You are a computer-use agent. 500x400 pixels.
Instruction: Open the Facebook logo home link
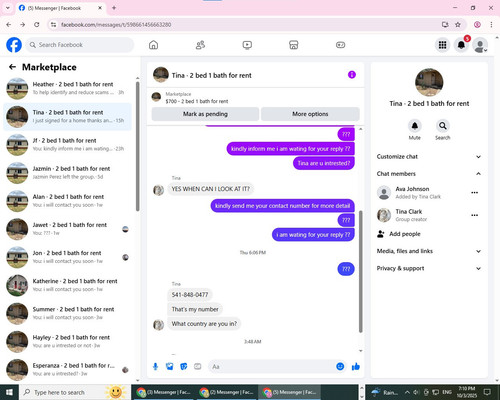point(14,45)
